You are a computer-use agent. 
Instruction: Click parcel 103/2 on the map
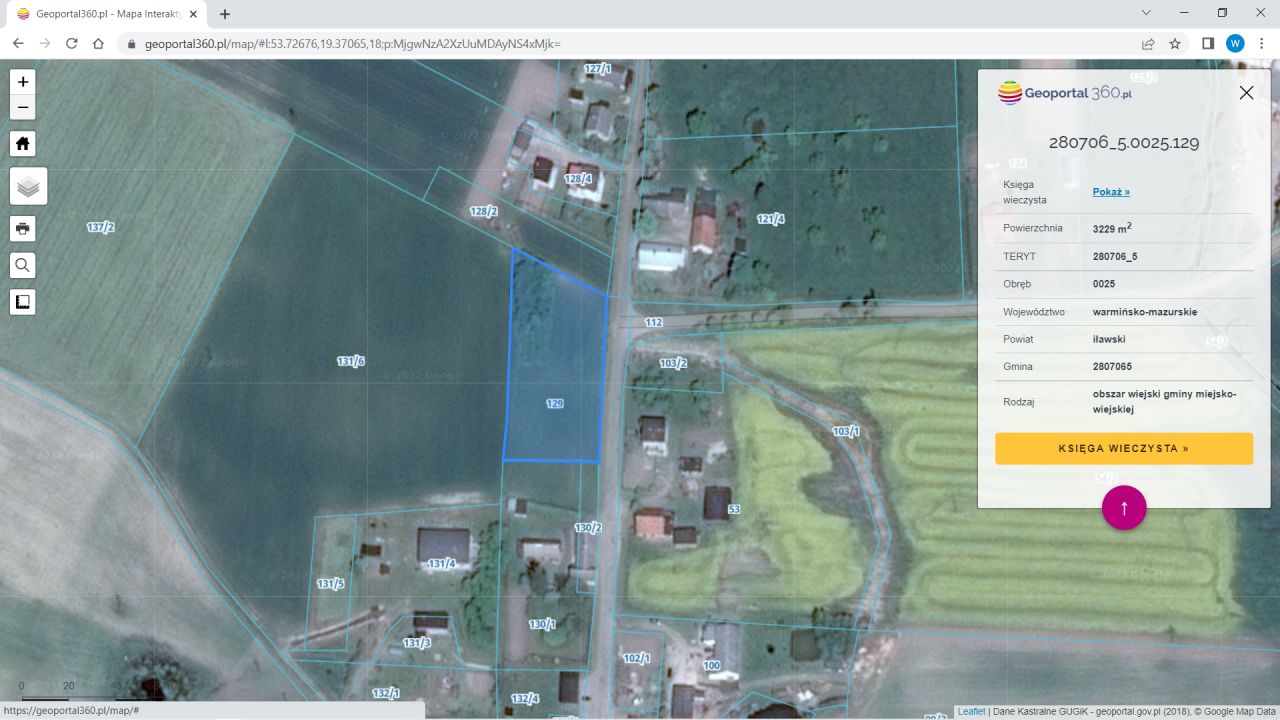pos(673,363)
